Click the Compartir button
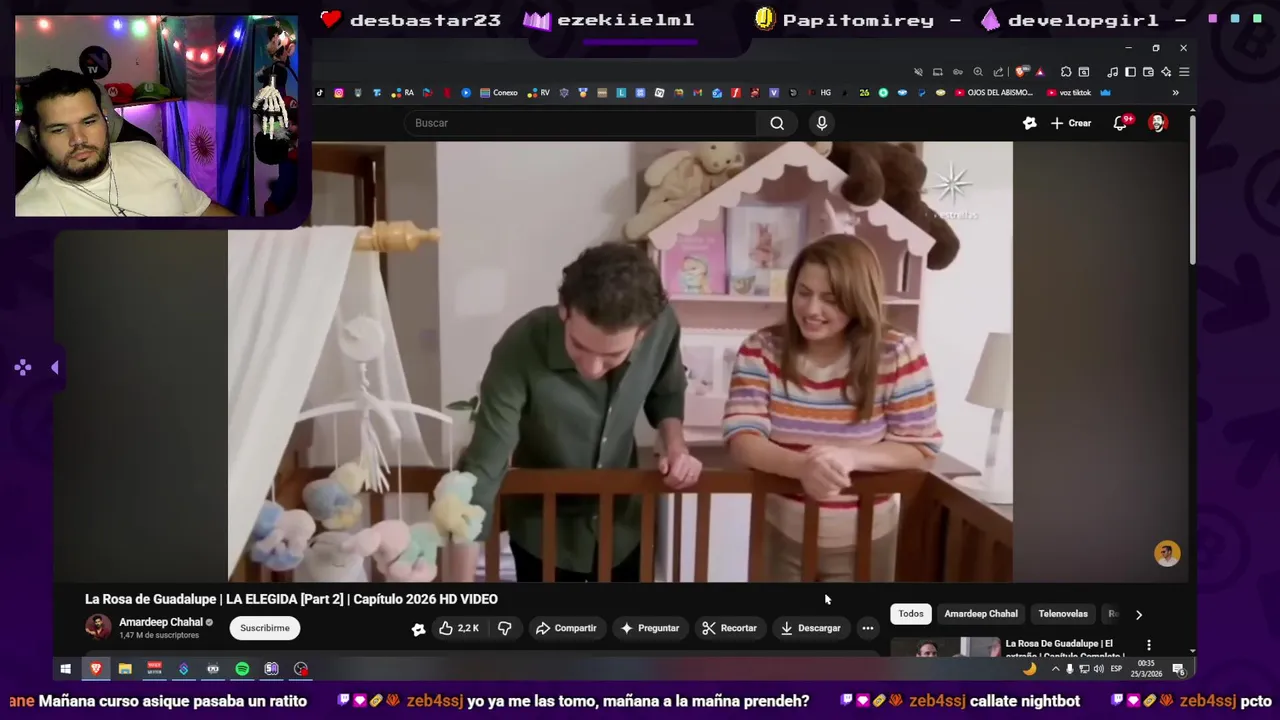The width and height of the screenshot is (1280, 720). point(566,628)
